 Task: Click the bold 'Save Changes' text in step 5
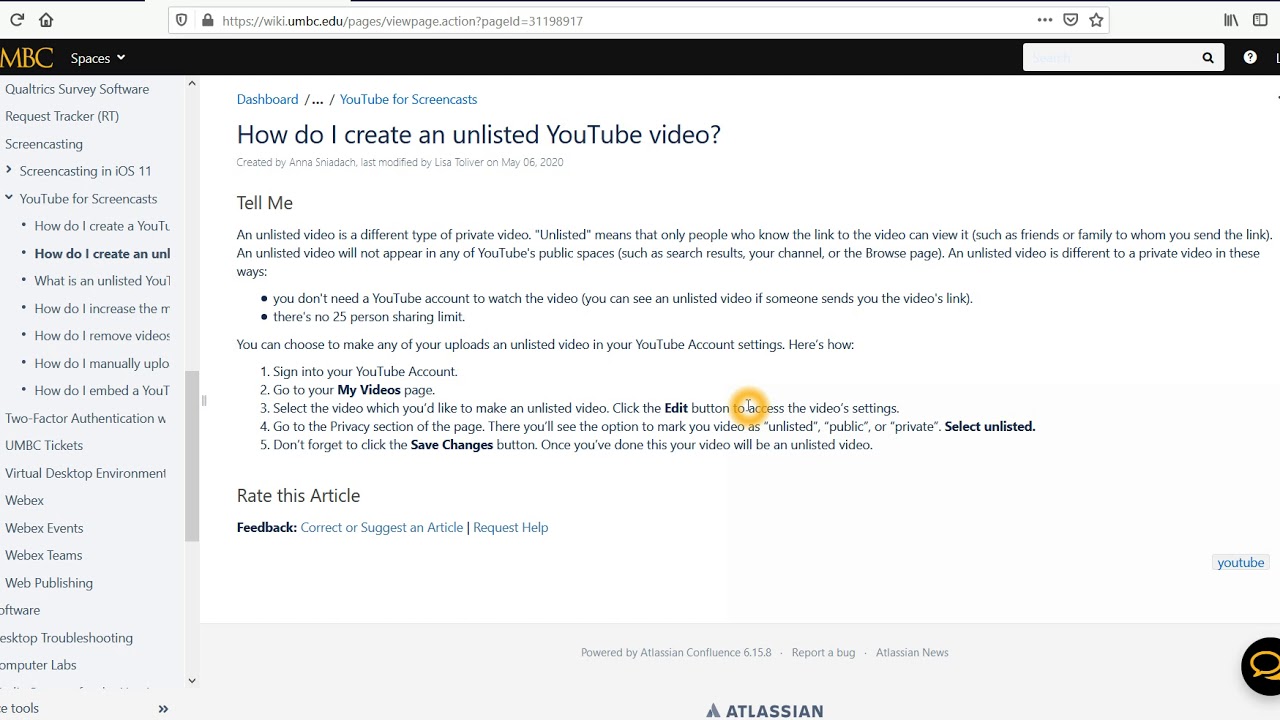[452, 445]
